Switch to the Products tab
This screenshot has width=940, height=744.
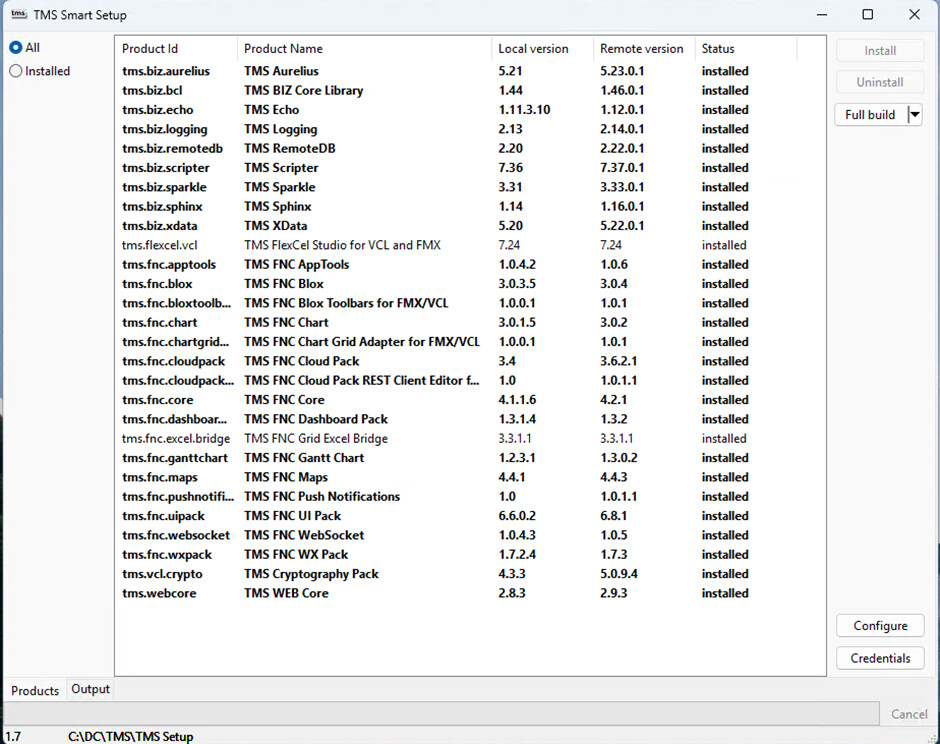click(35, 690)
